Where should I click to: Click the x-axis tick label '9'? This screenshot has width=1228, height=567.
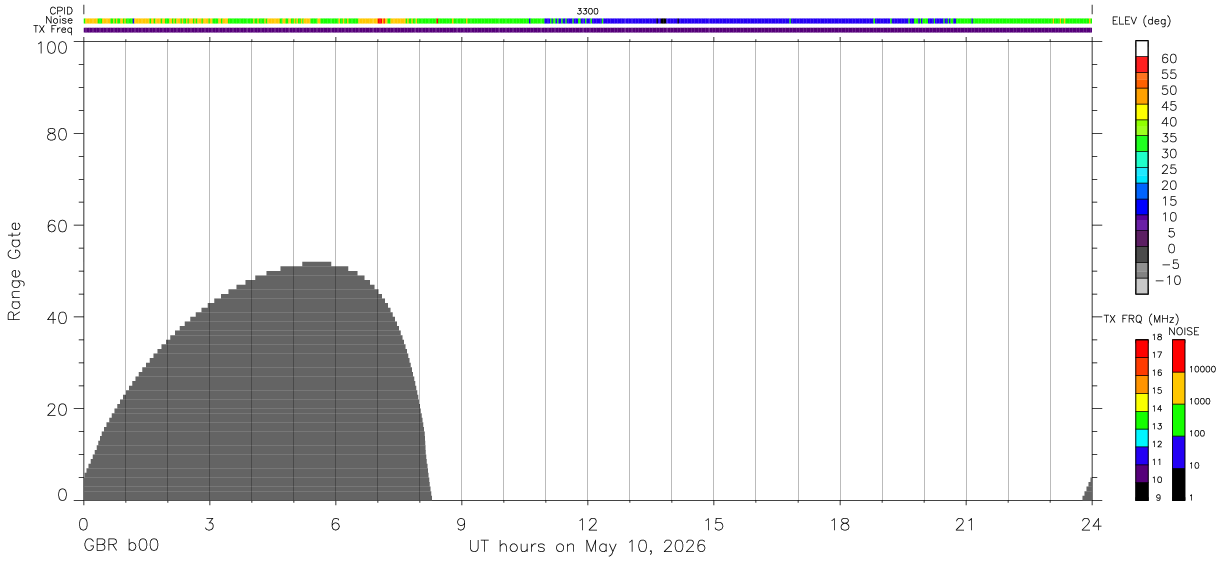461,525
